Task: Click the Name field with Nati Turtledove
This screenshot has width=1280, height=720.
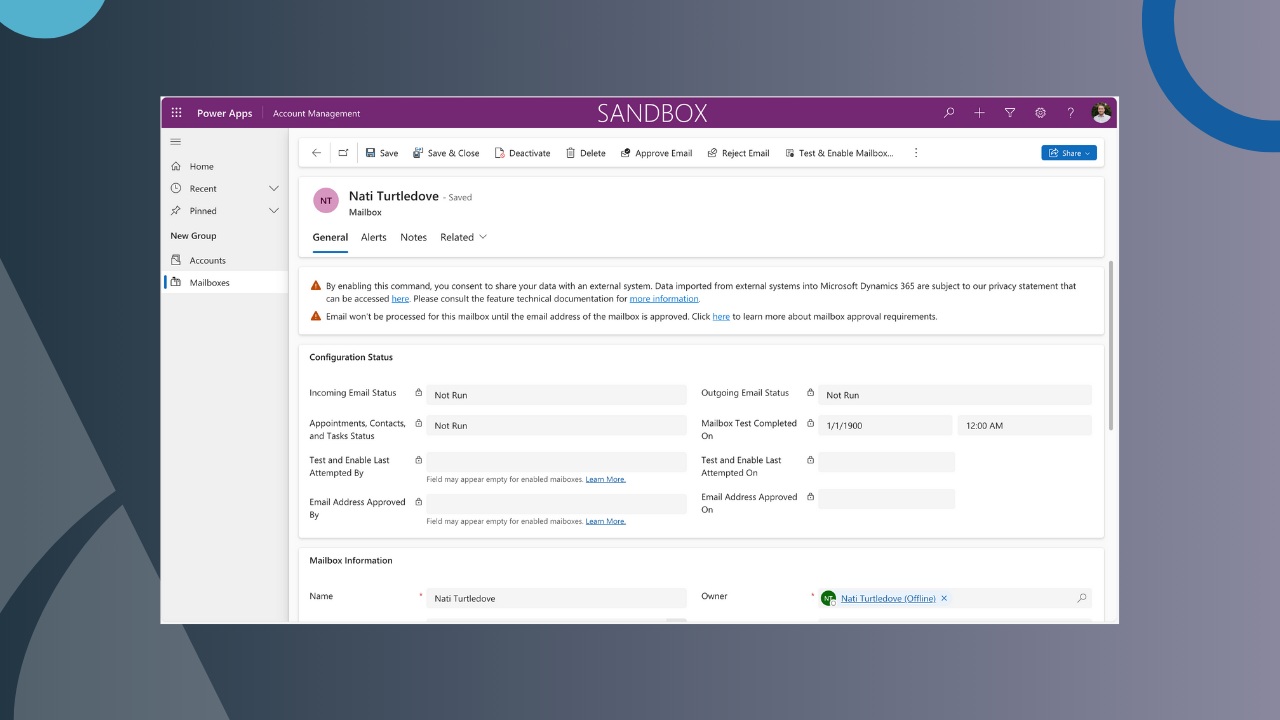Action: [556, 598]
